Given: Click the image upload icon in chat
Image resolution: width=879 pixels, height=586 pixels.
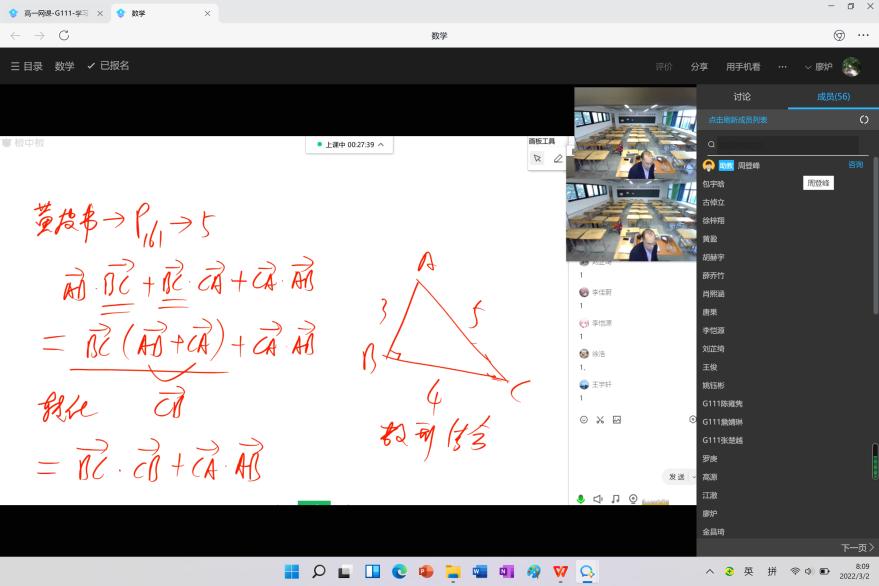Looking at the screenshot, I should (x=617, y=419).
